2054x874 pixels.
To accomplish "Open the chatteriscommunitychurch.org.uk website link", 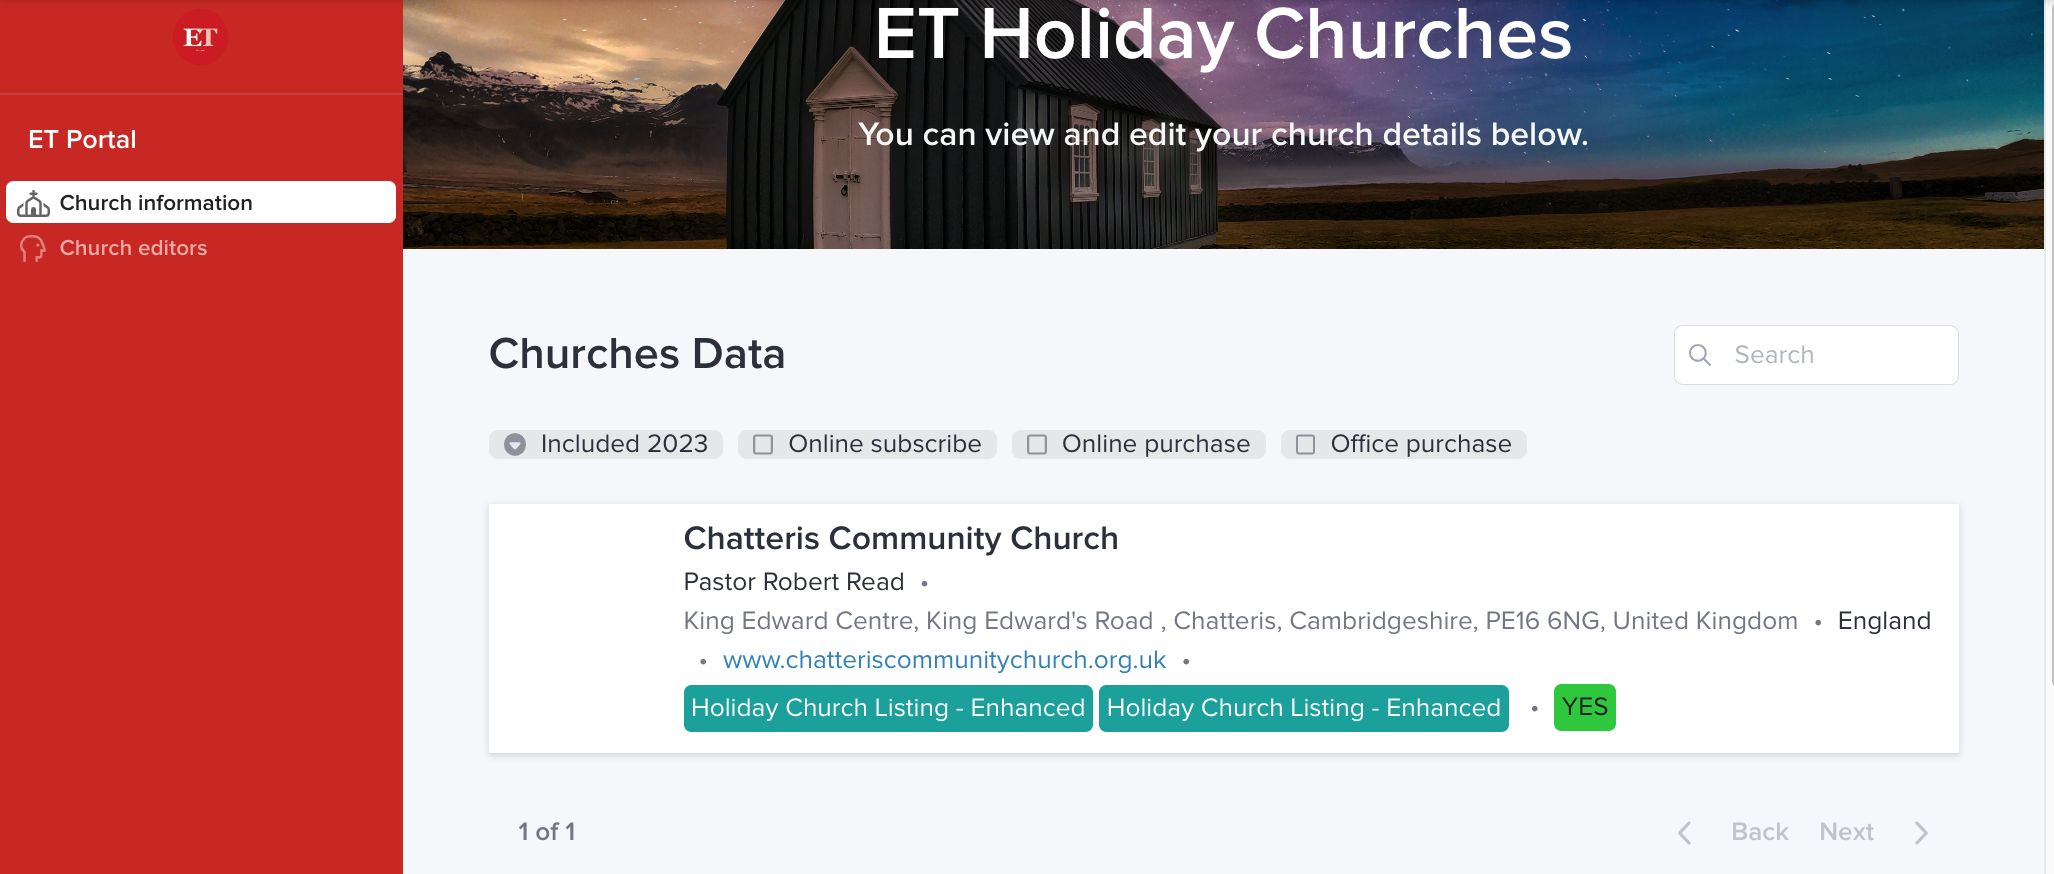I will (x=944, y=660).
